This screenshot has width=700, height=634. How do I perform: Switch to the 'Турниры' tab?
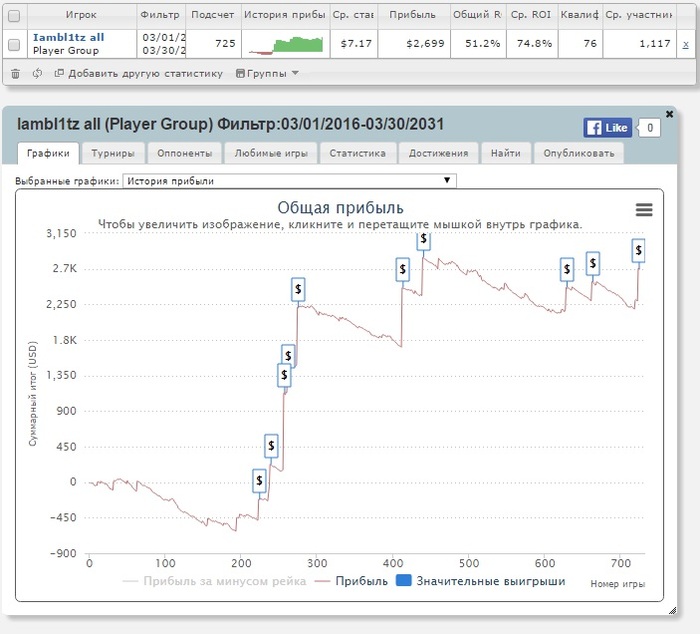point(113,154)
